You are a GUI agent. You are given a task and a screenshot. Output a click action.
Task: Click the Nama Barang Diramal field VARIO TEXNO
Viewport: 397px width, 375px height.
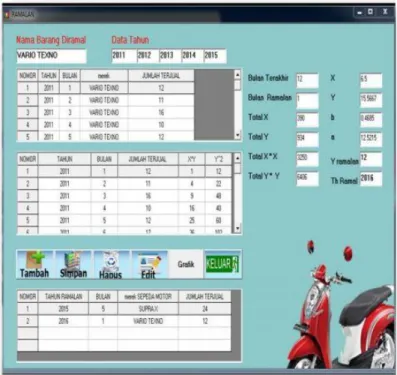pos(51,56)
